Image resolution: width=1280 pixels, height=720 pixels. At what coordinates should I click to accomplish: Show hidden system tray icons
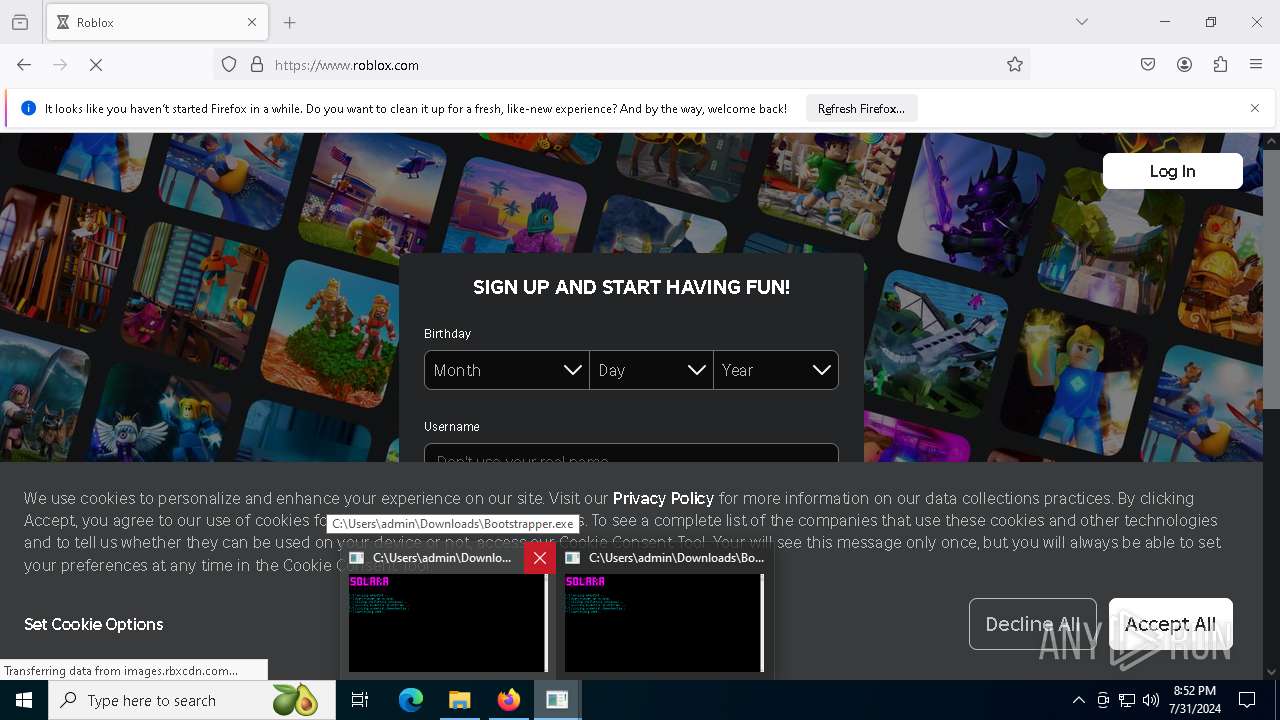1079,700
